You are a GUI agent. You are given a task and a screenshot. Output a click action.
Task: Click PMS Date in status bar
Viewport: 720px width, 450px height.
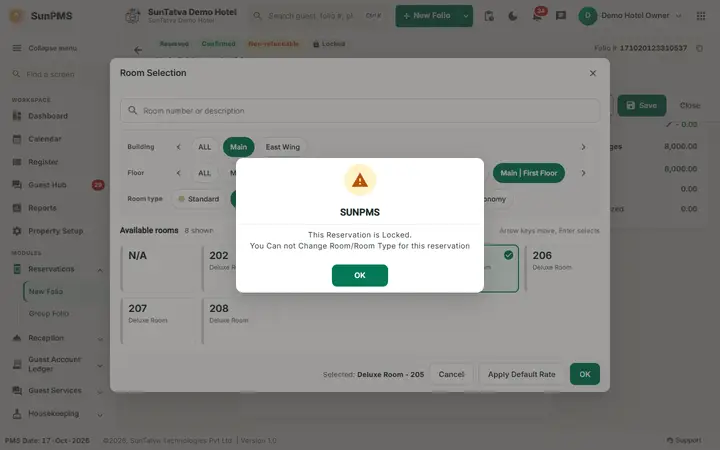(47, 441)
